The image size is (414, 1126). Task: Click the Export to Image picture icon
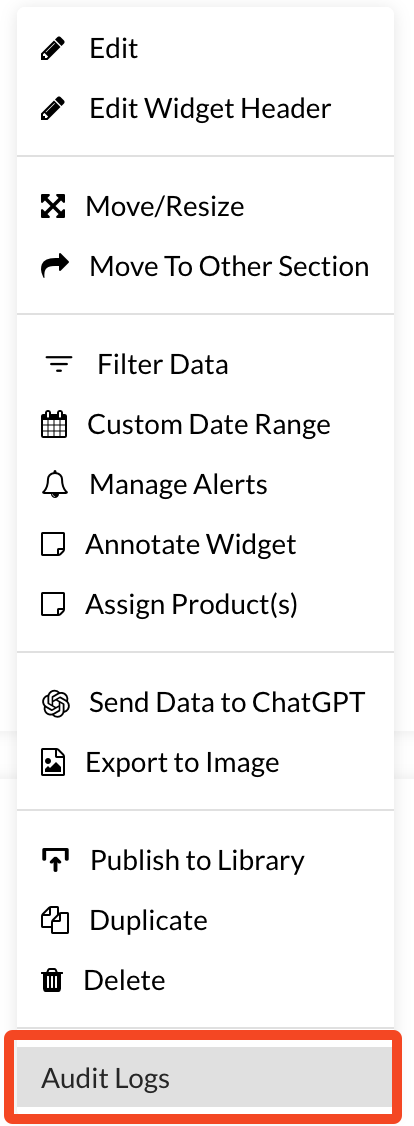tap(53, 763)
